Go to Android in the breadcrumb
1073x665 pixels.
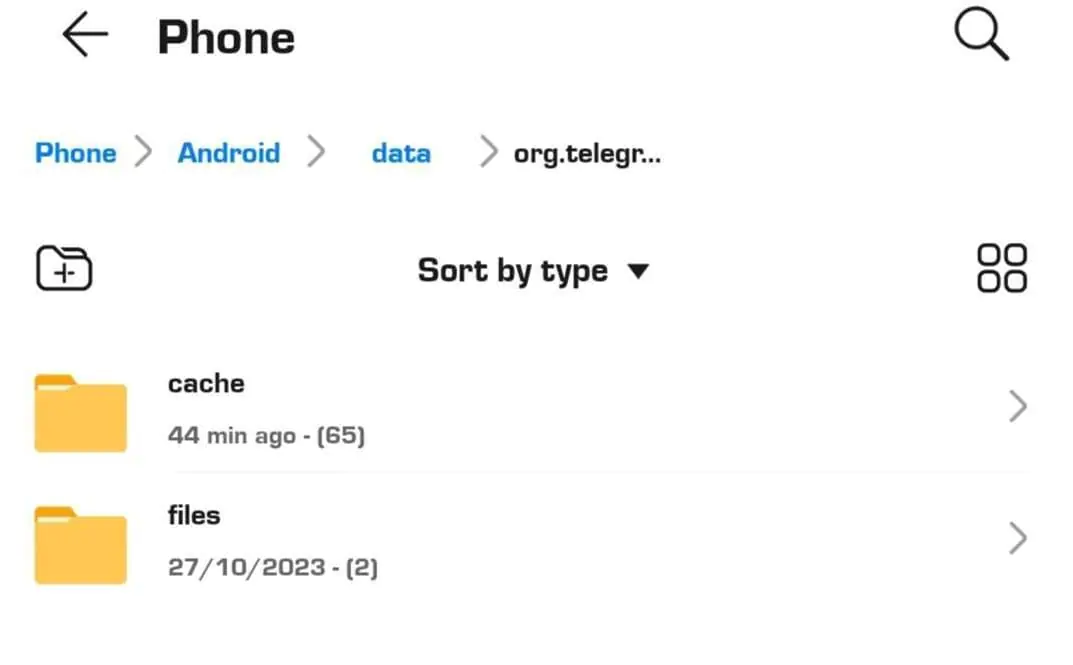pos(229,153)
